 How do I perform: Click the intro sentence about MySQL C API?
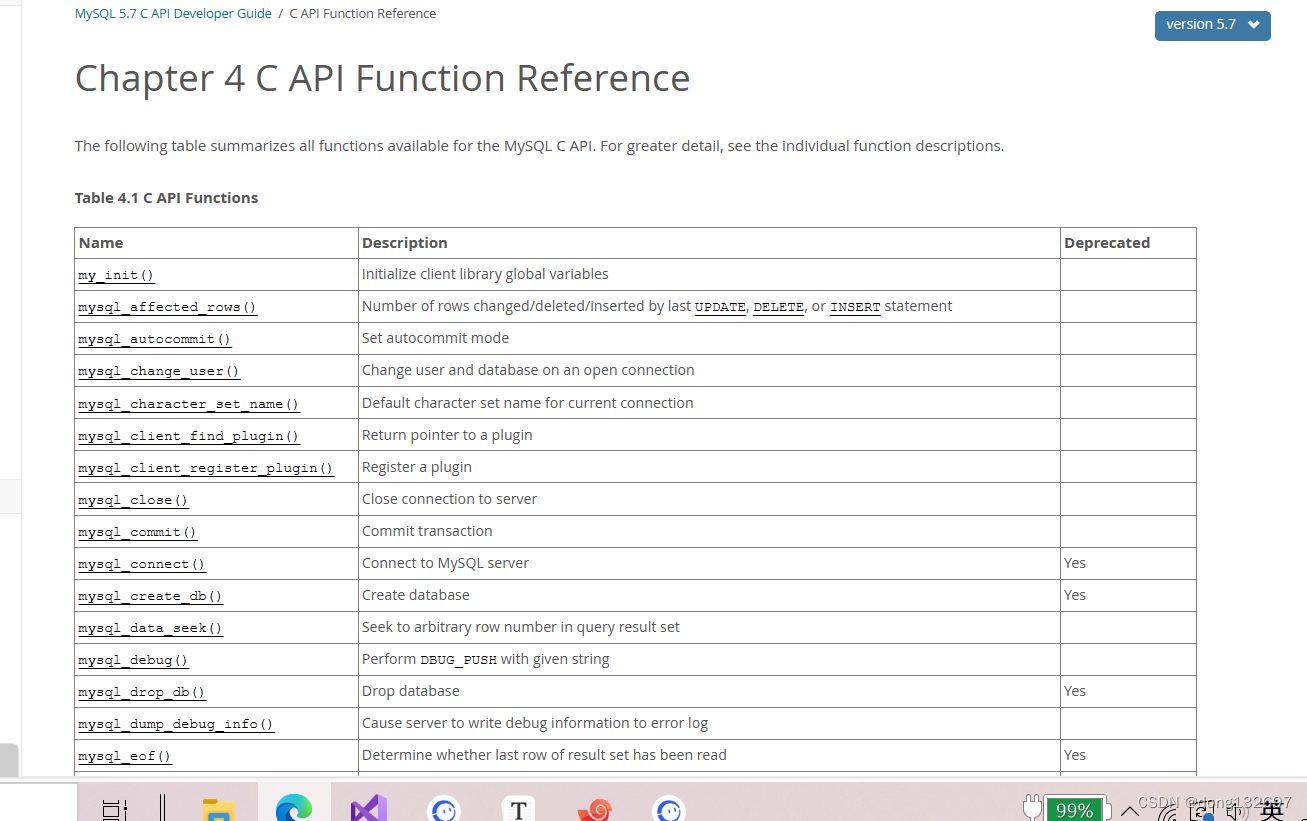pos(539,146)
